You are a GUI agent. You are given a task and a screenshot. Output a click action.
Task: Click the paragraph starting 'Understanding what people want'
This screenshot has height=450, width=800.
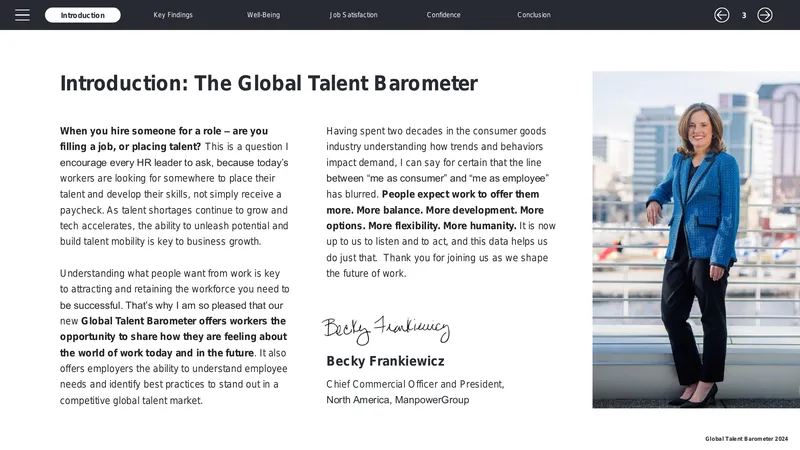174,337
